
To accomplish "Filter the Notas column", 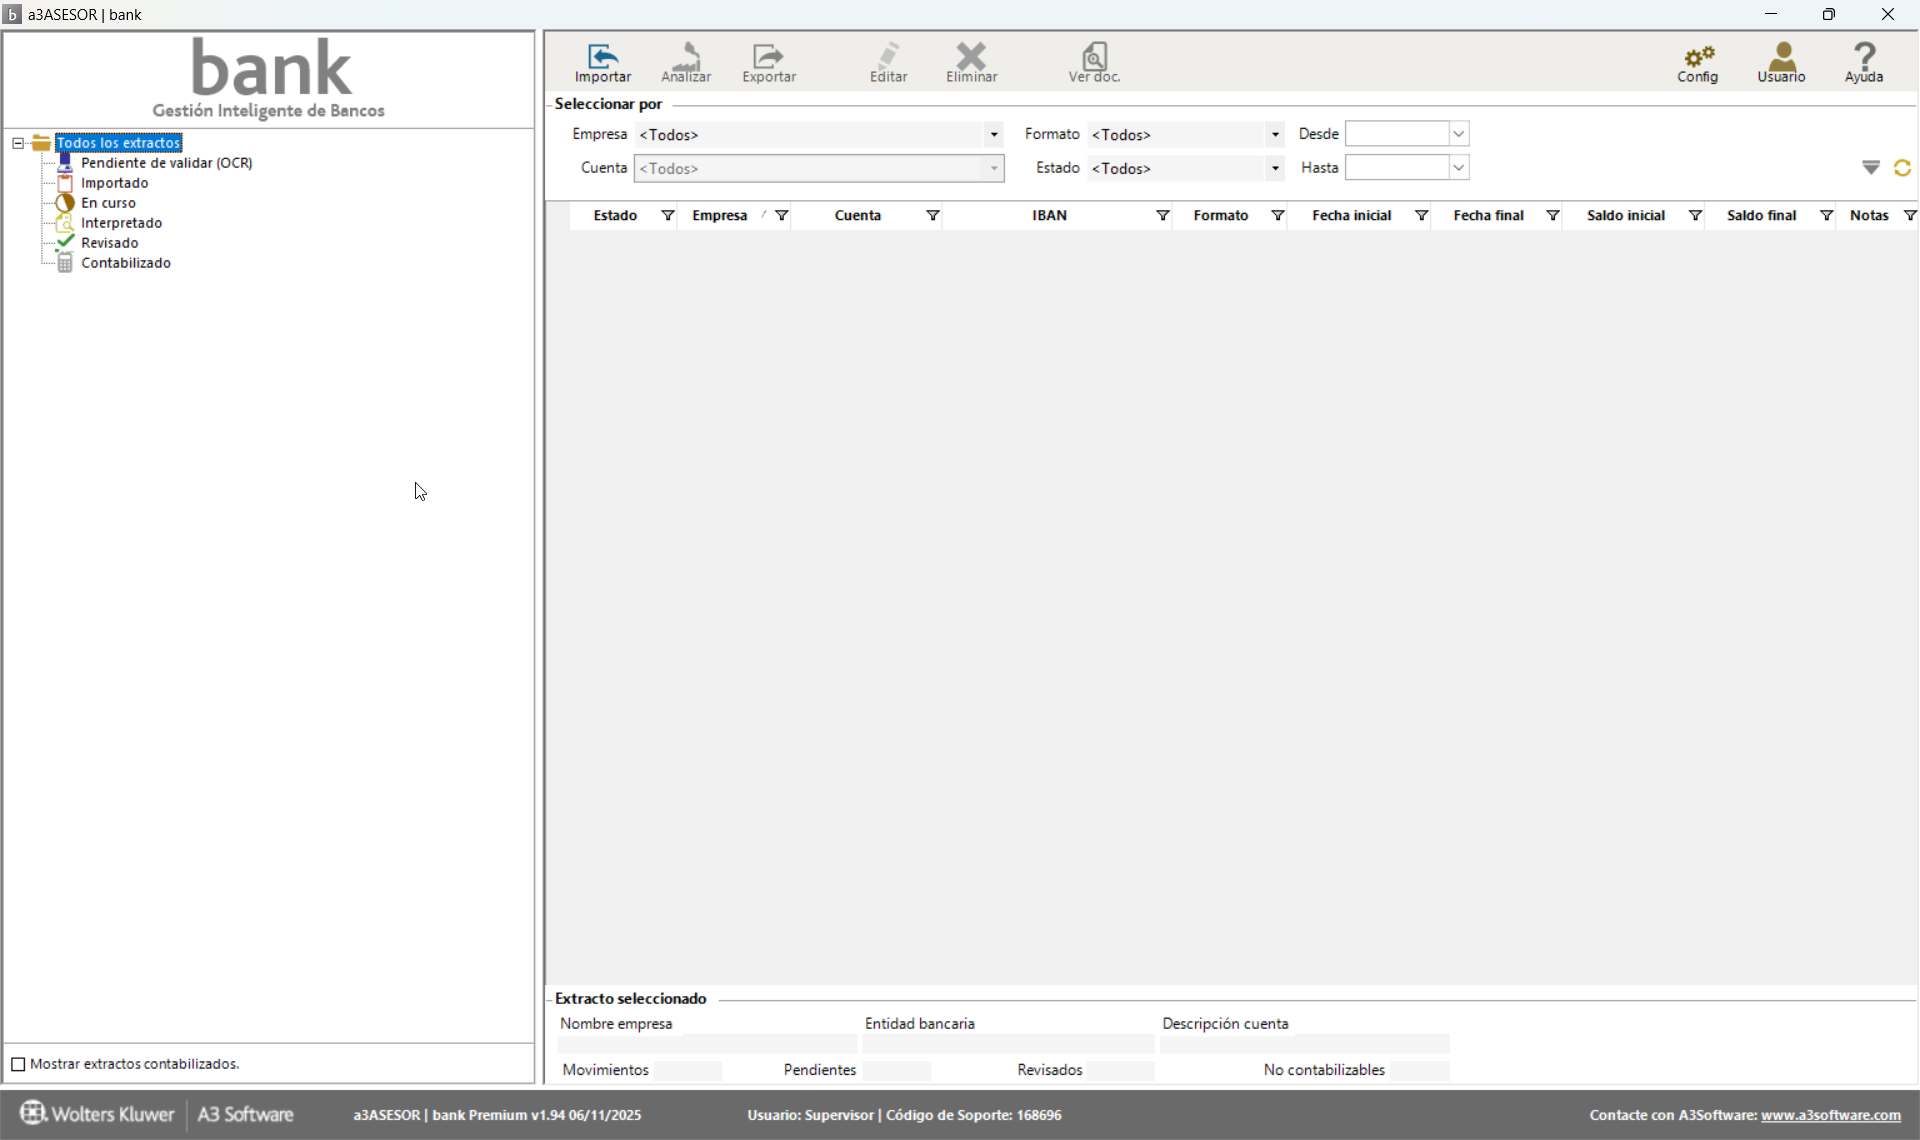I will tap(1910, 216).
